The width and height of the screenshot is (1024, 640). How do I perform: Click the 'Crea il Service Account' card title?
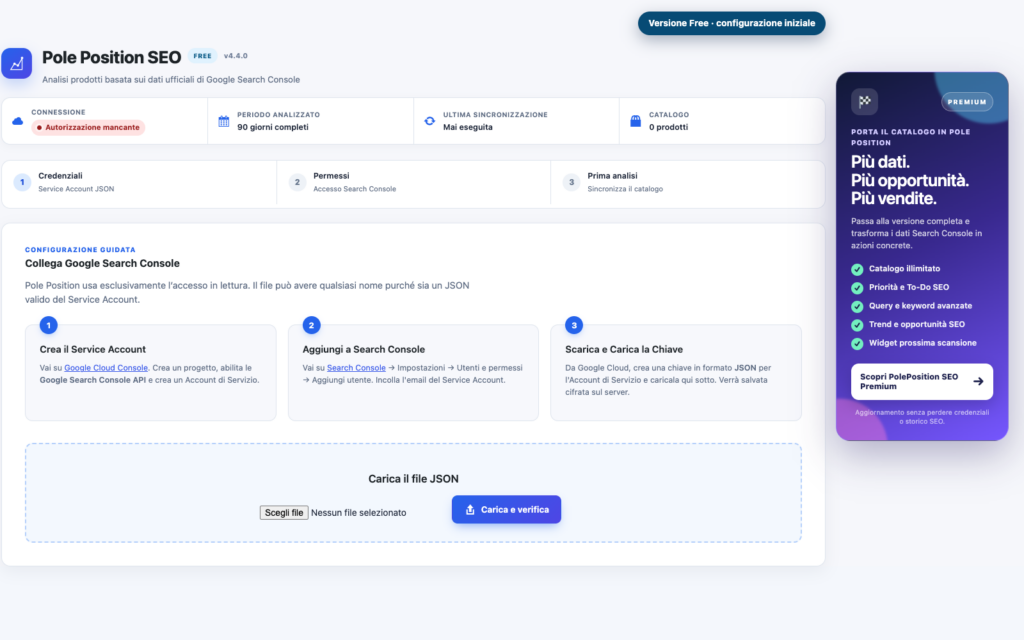pos(93,349)
